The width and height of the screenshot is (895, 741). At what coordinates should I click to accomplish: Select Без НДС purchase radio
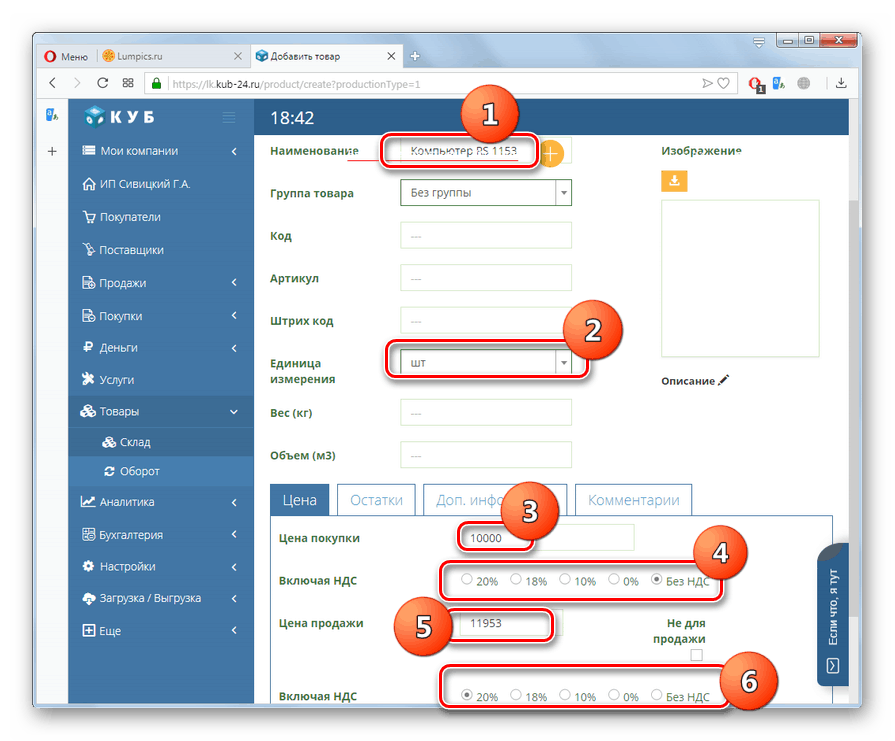pyautogui.click(x=657, y=579)
